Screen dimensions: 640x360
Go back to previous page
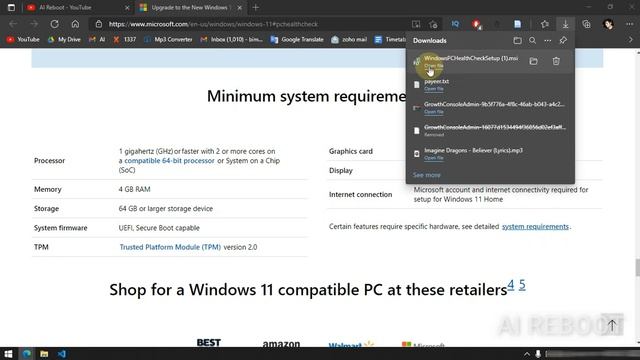pyautogui.click(x=13, y=24)
